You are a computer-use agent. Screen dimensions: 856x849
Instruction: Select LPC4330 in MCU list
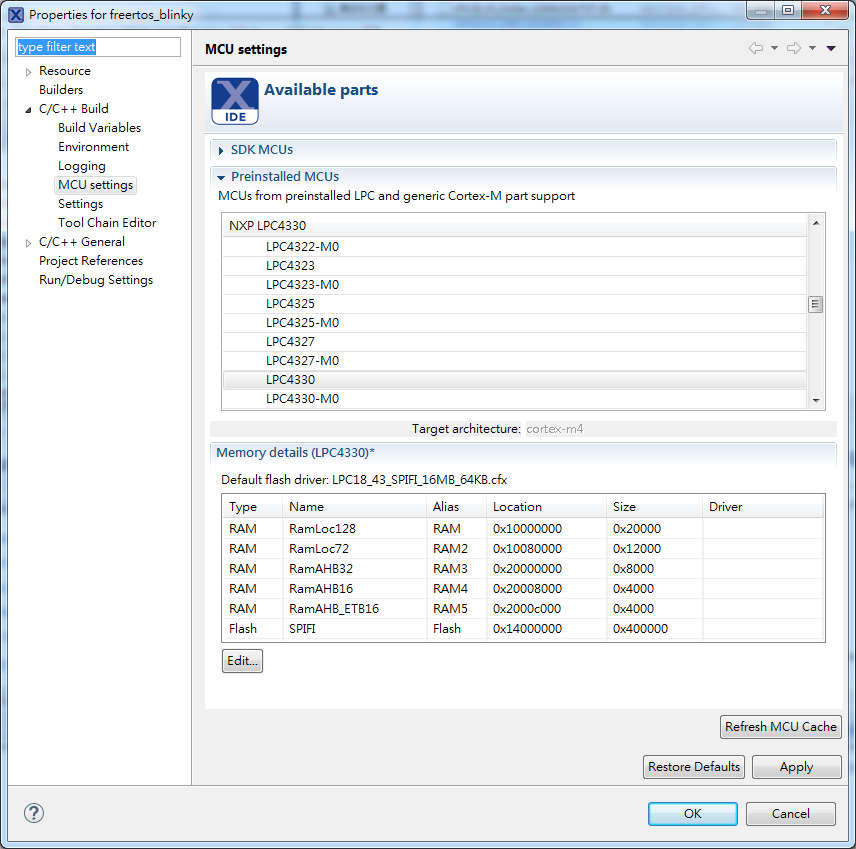(x=514, y=380)
